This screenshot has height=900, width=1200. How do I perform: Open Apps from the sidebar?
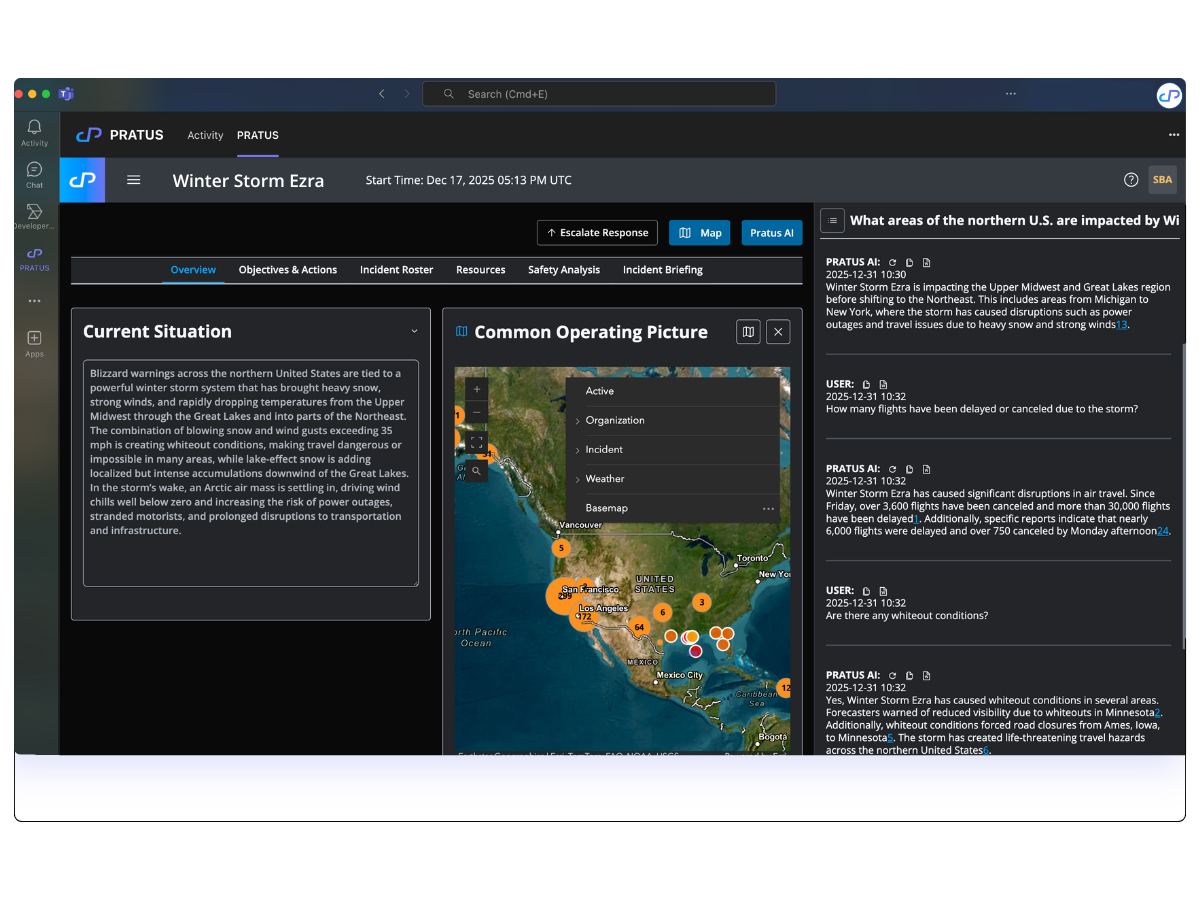click(33, 340)
